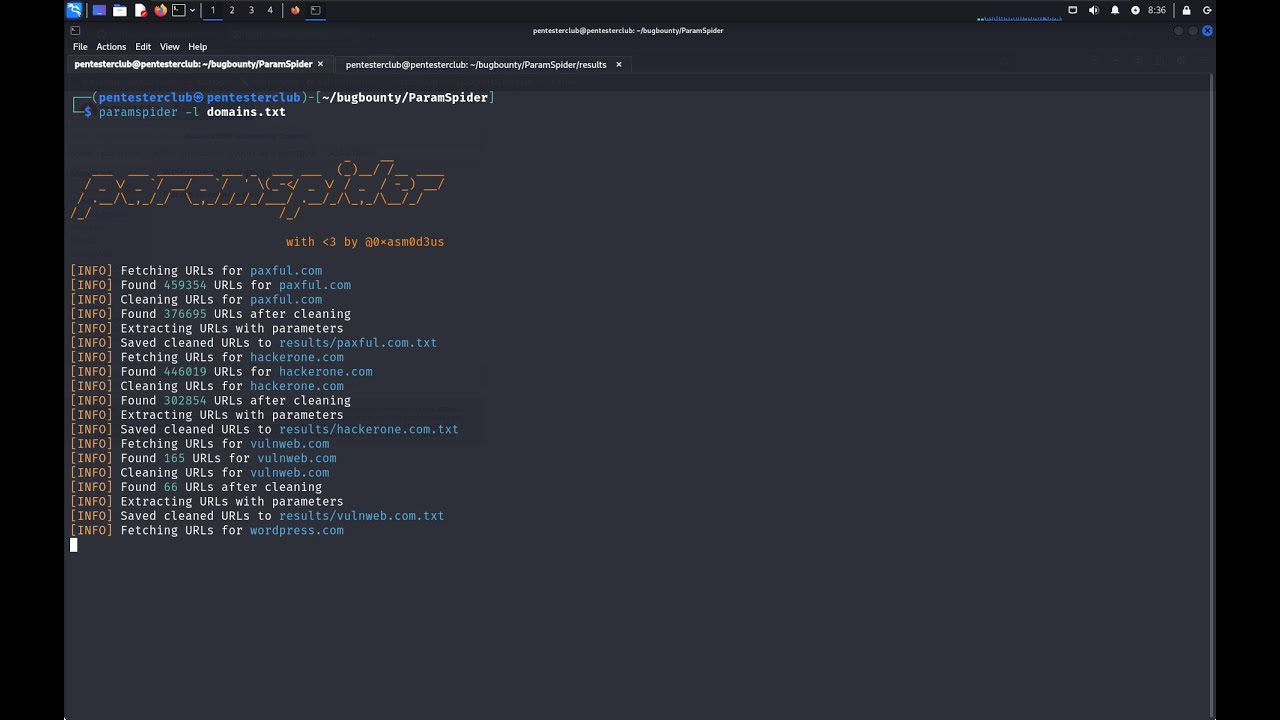The image size is (1280, 720).
Task: Open the Kali Linux applications menu
Action: pyautogui.click(x=74, y=10)
